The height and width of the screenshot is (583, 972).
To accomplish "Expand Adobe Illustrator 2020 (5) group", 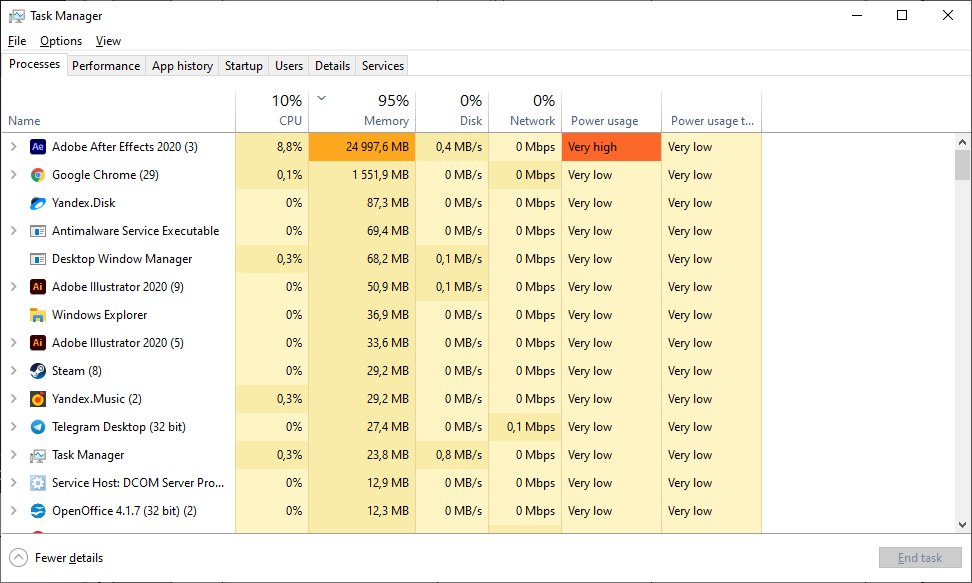I will (14, 343).
